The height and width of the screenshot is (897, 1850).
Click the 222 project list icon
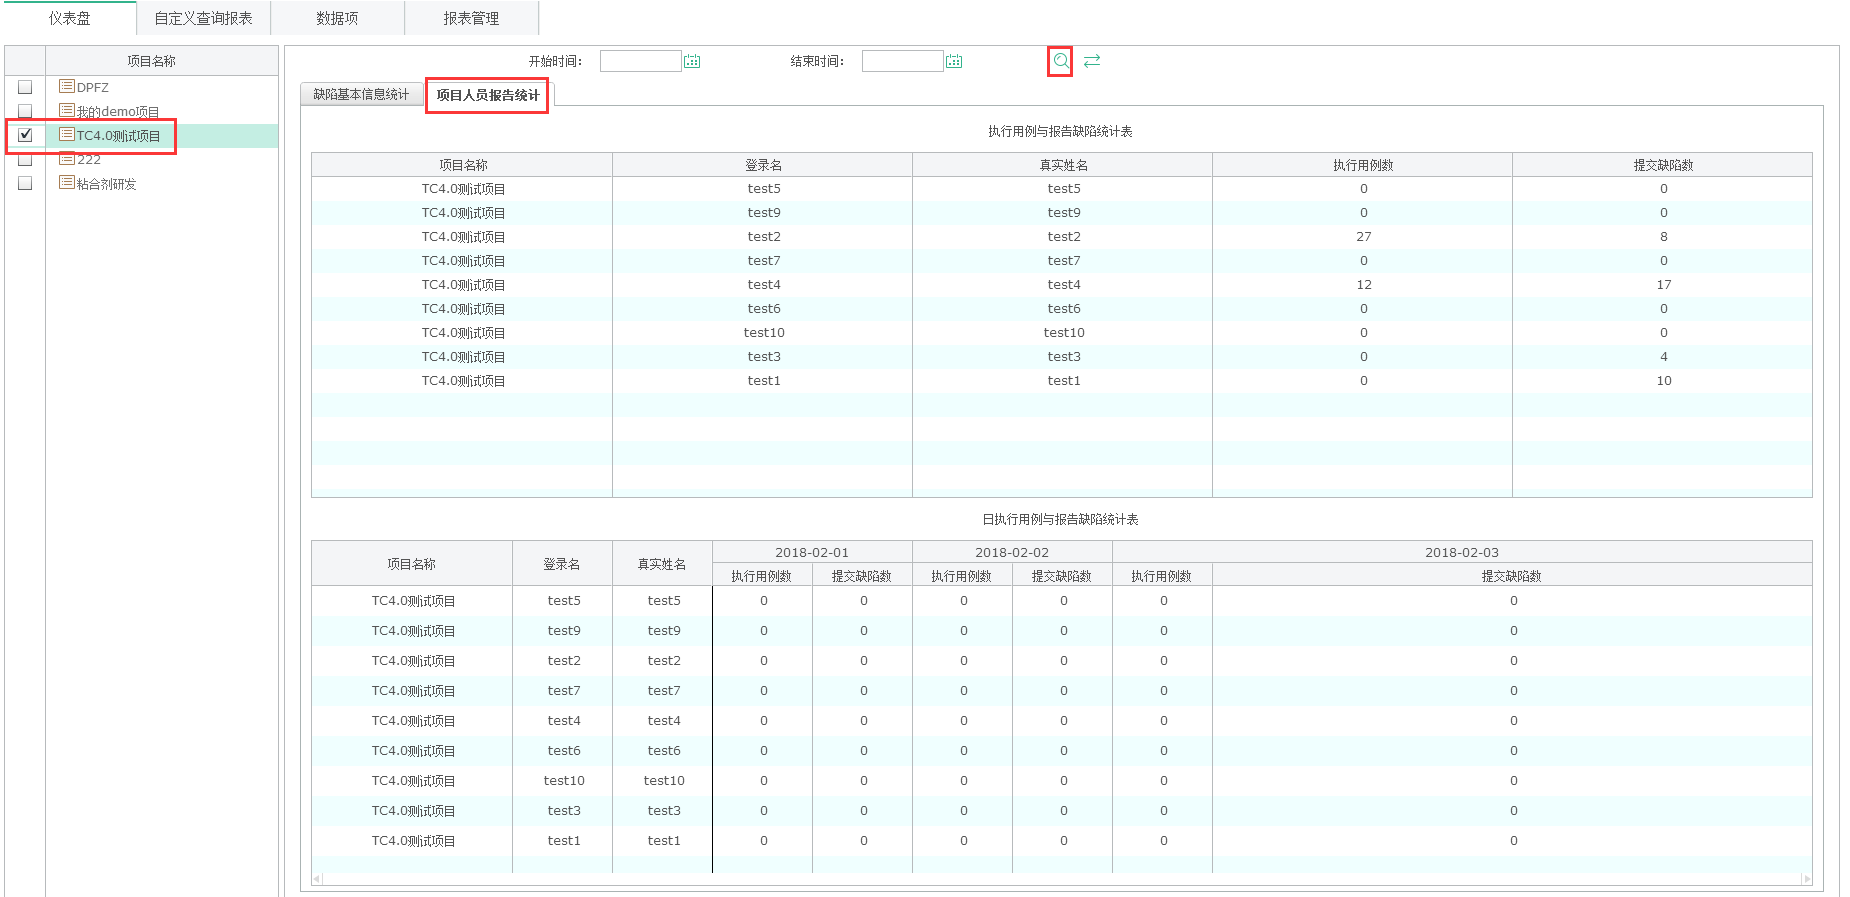click(x=67, y=159)
